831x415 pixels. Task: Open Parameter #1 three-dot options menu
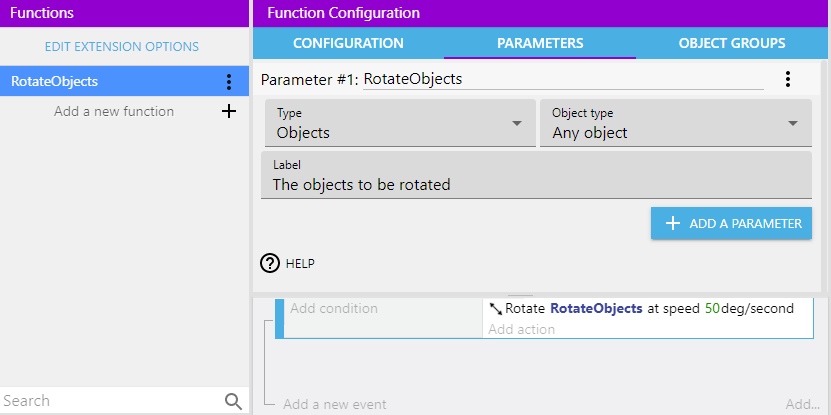[788, 79]
